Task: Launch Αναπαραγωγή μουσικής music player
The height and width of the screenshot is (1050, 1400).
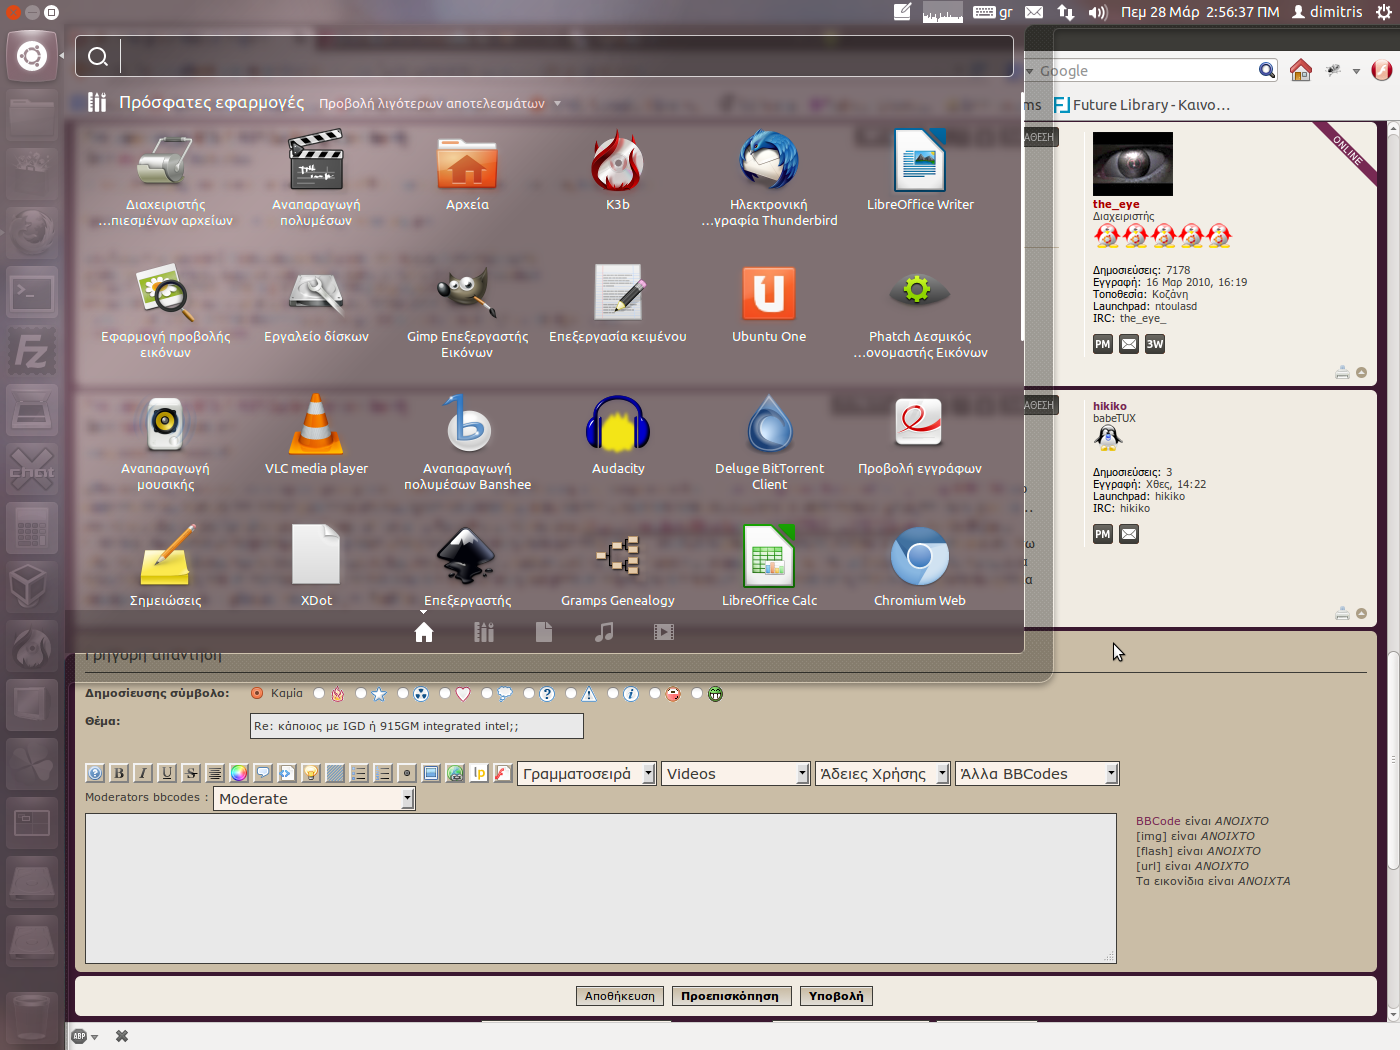Action: pos(165,424)
